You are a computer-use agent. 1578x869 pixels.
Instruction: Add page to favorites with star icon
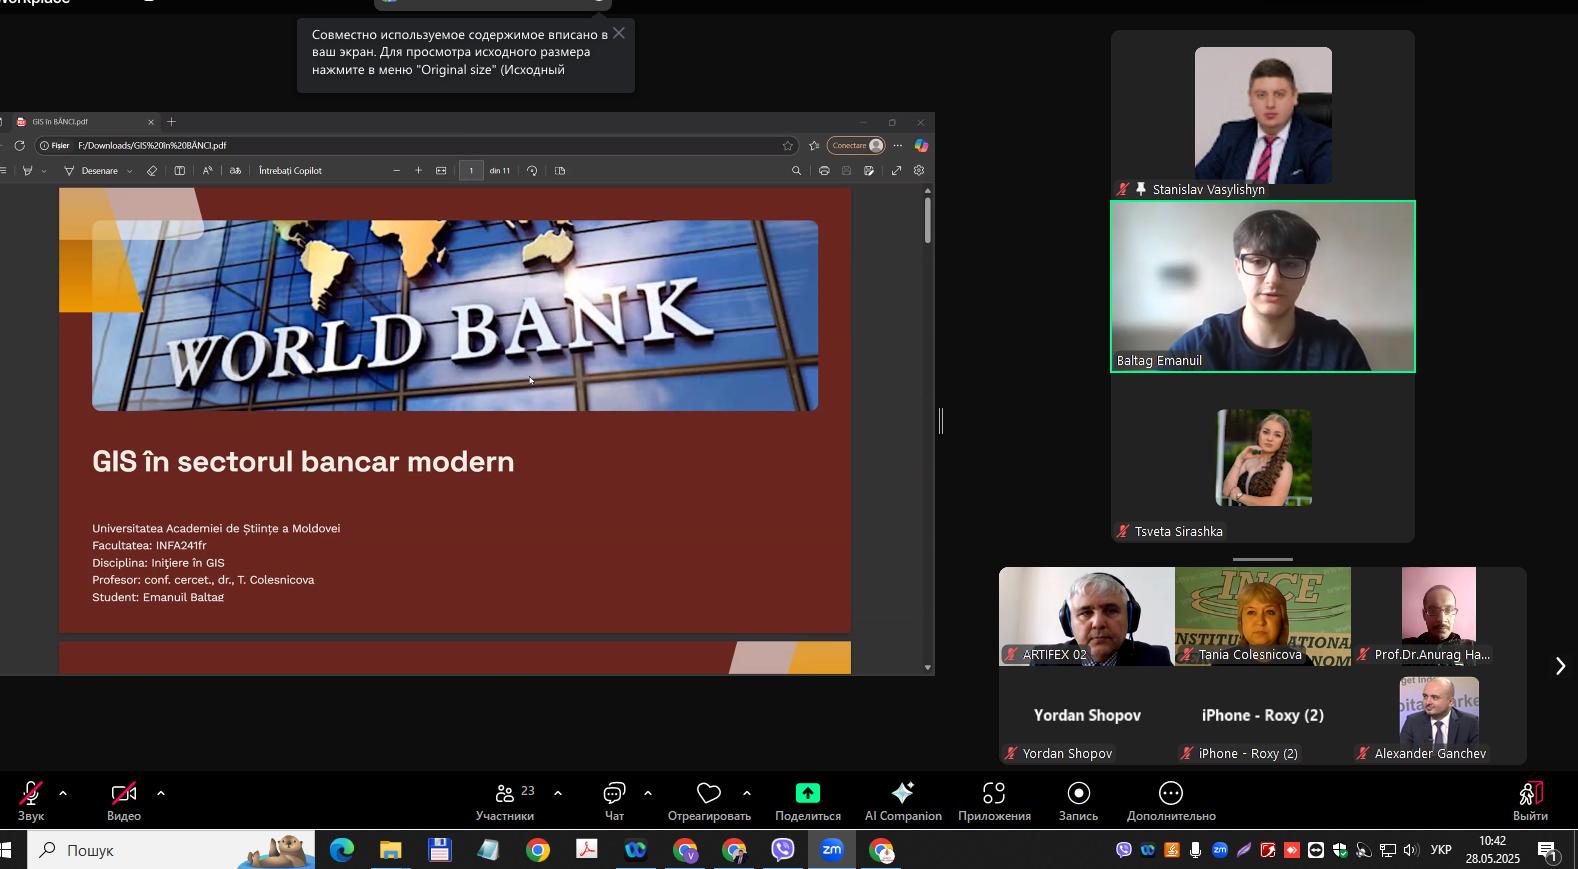pos(788,146)
